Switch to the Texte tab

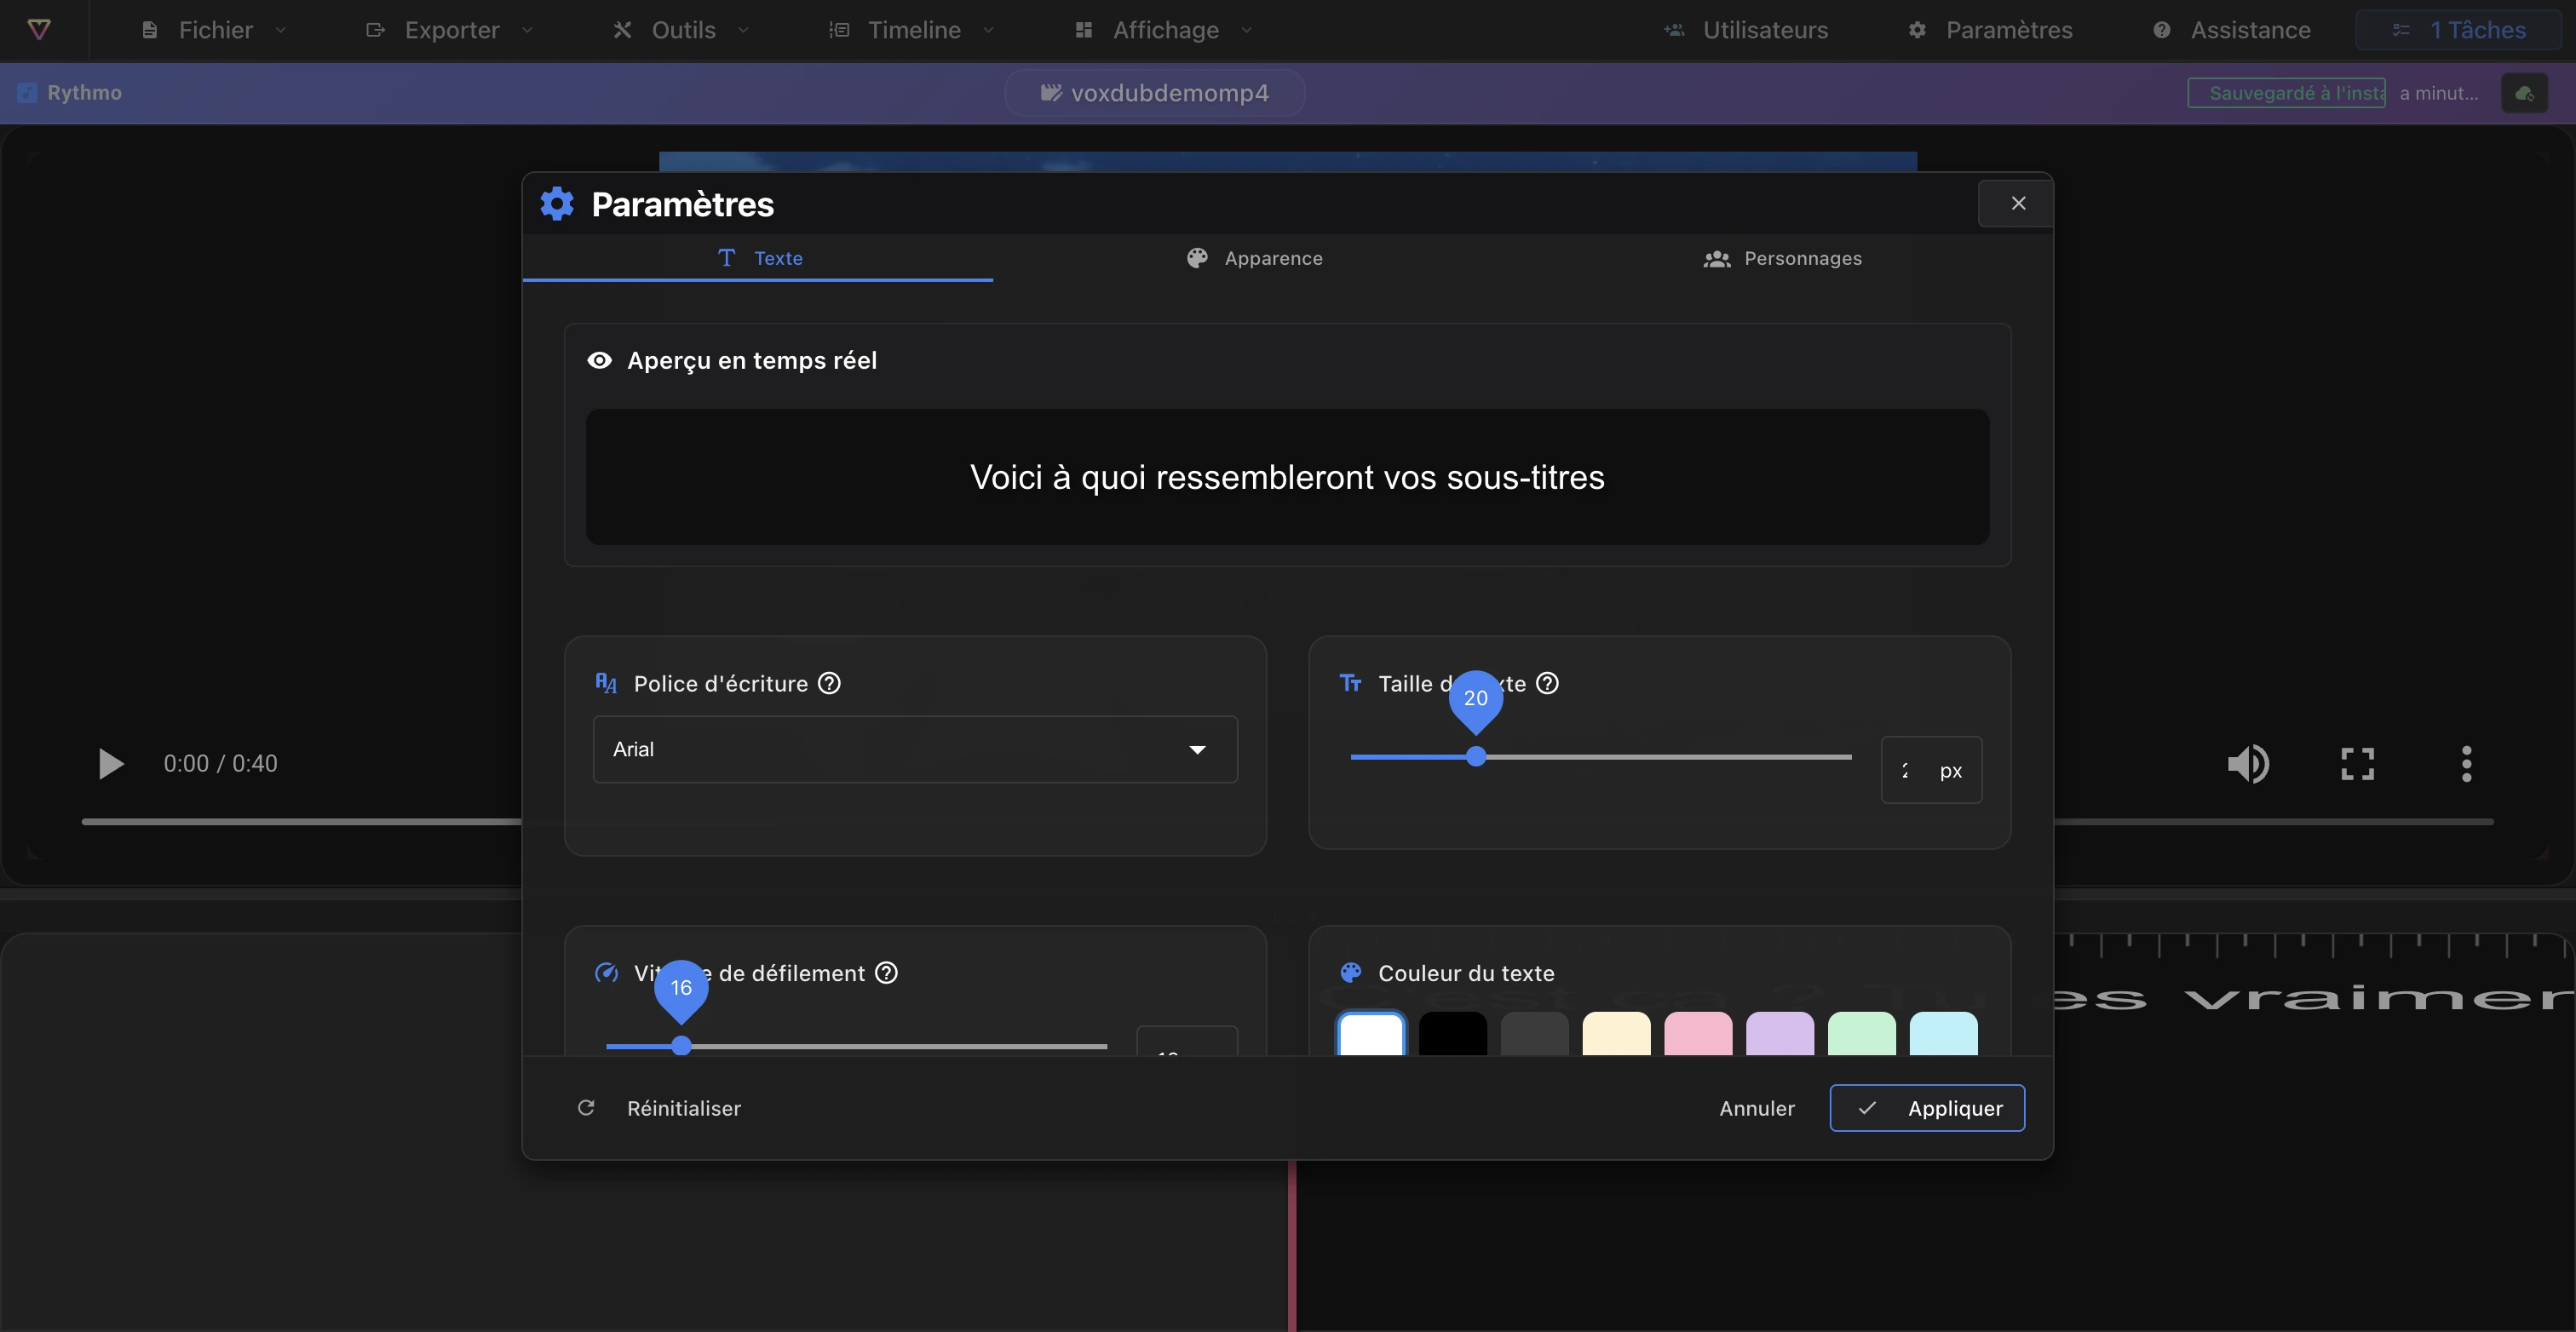coord(759,258)
